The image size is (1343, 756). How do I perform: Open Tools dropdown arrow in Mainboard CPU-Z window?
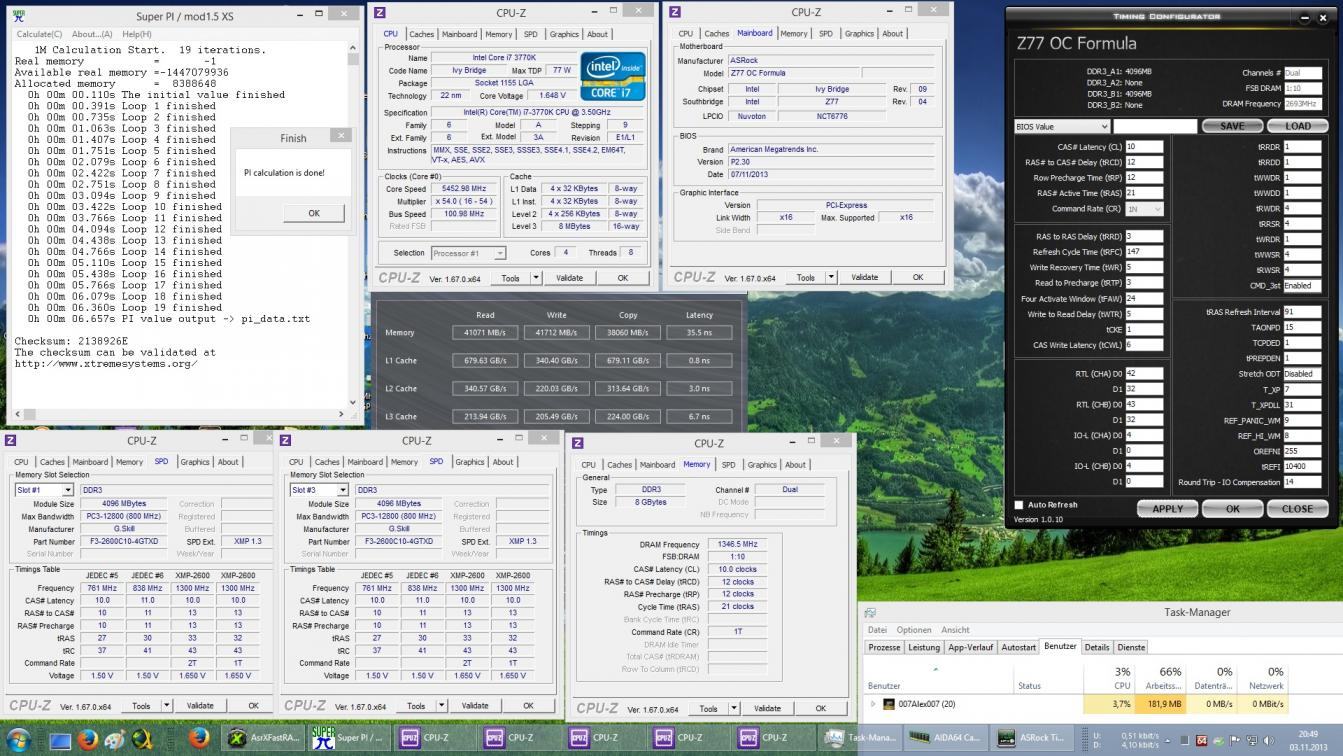point(830,277)
